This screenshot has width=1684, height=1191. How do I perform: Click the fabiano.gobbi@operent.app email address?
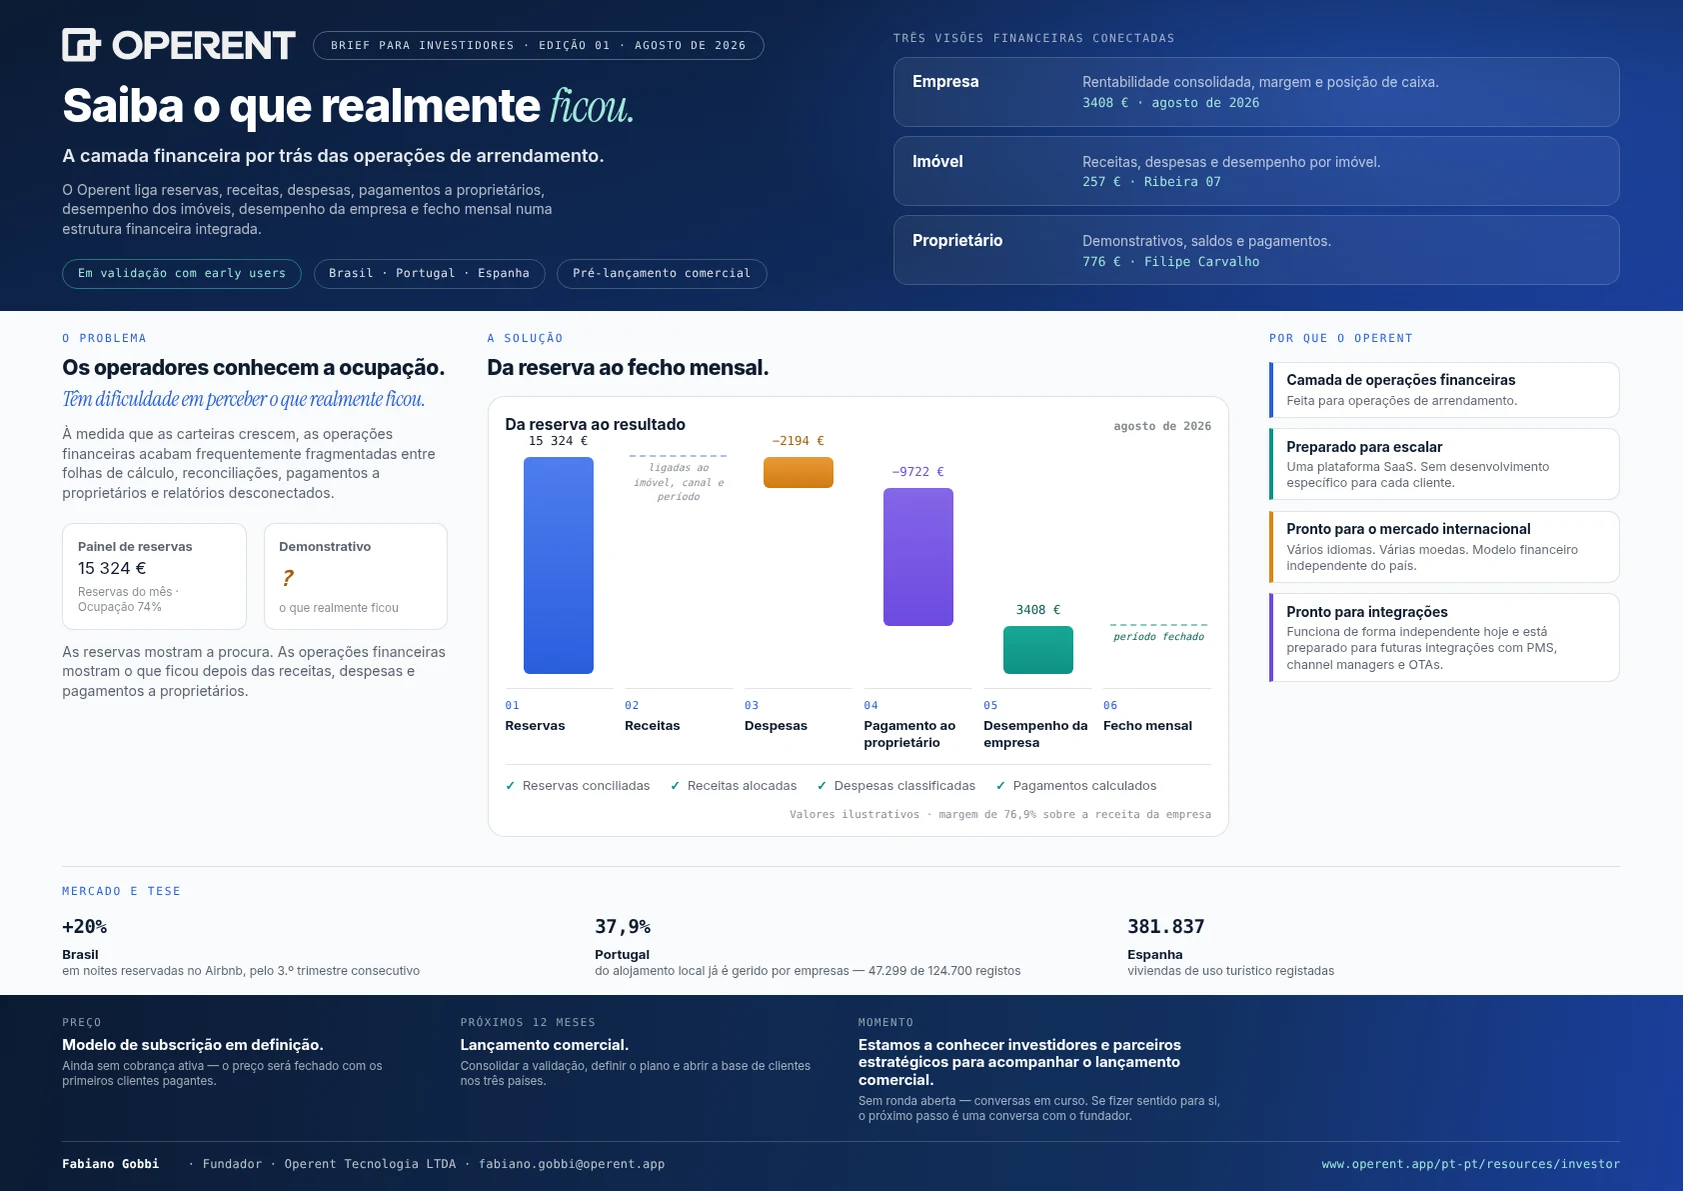pyautogui.click(x=571, y=1164)
